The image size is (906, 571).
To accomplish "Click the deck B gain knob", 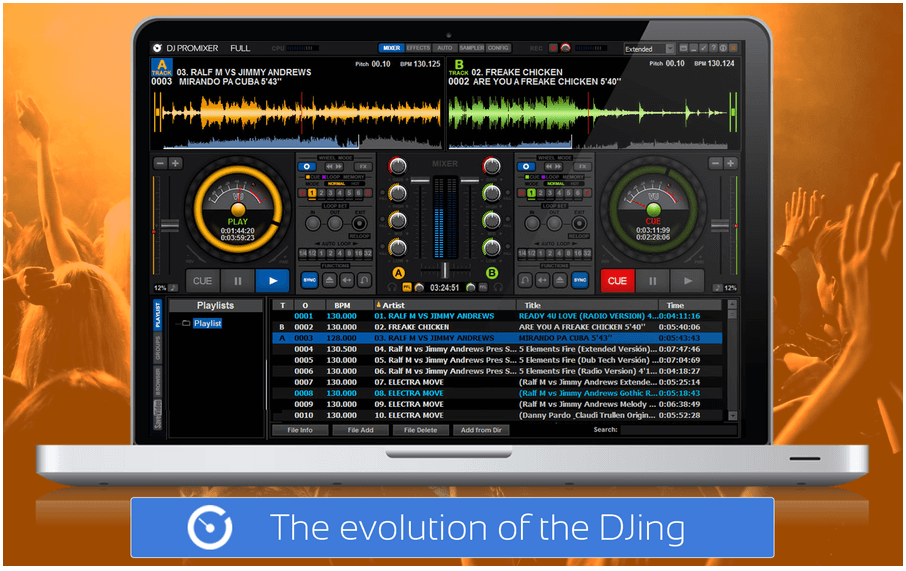I will tap(491, 166).
